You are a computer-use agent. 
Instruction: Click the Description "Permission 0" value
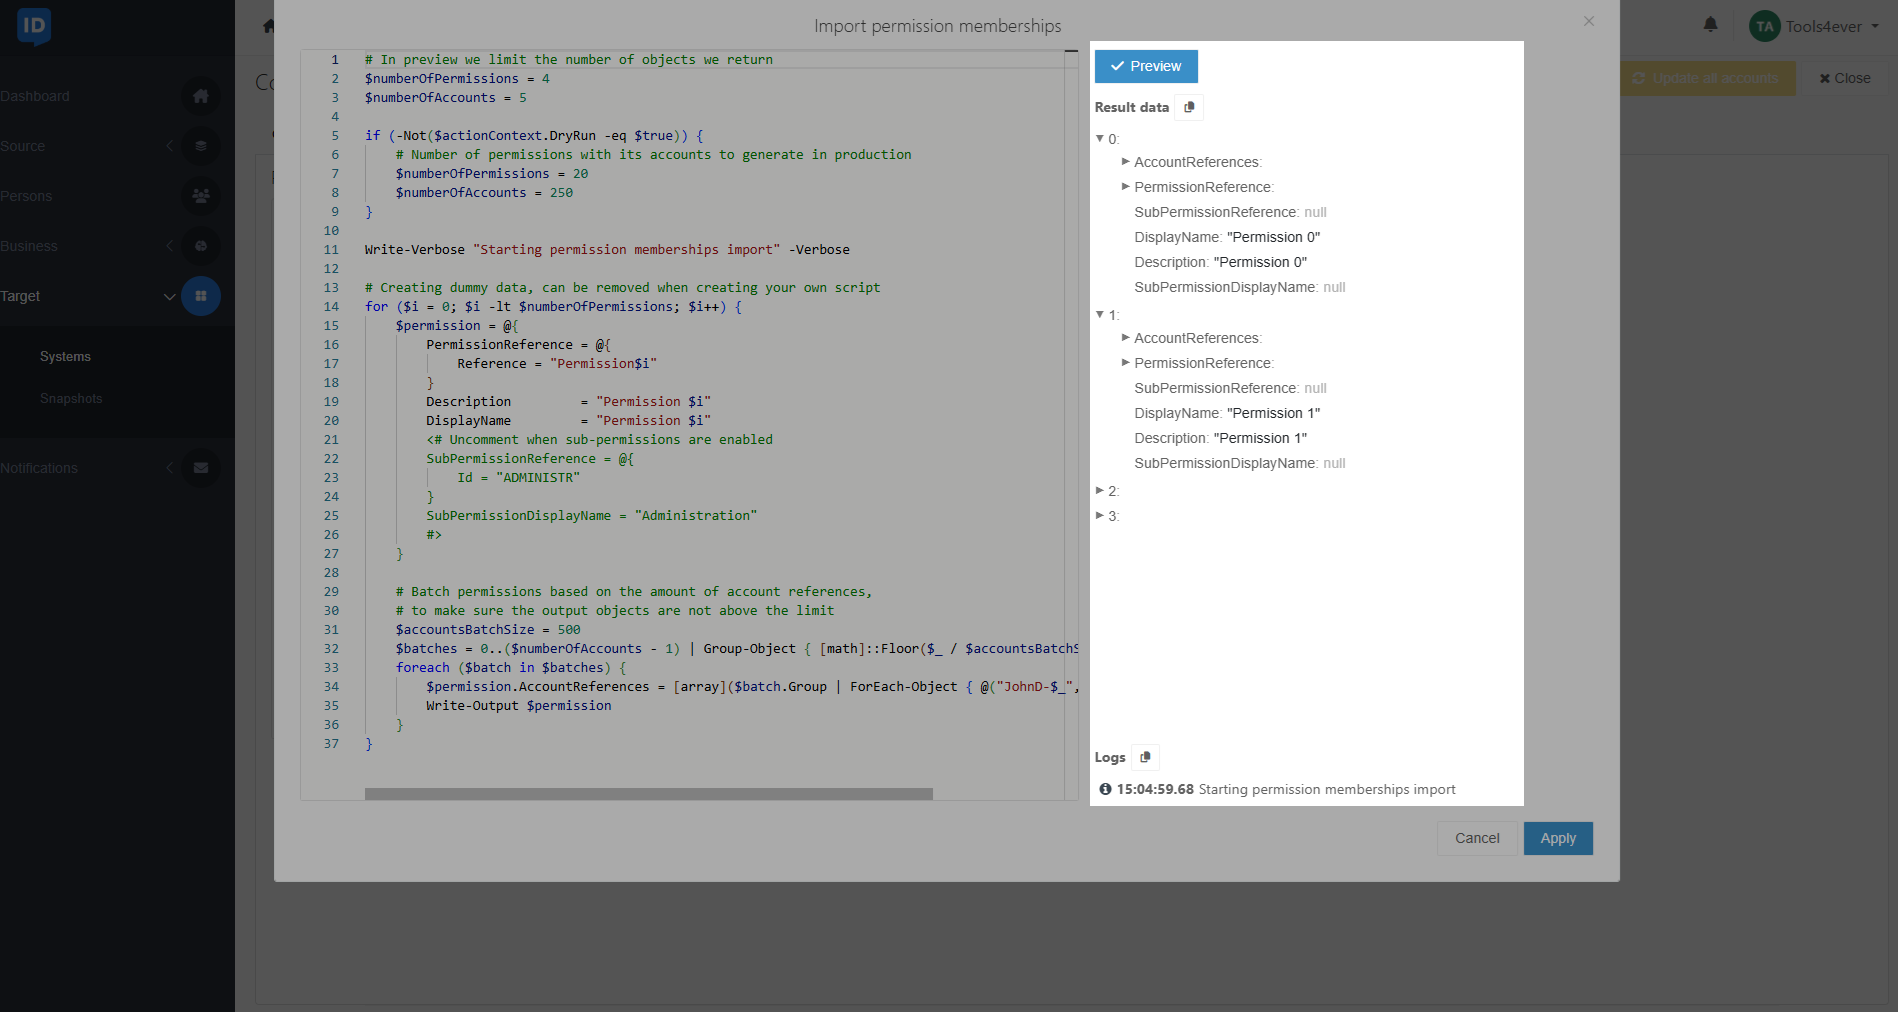pos(1260,262)
